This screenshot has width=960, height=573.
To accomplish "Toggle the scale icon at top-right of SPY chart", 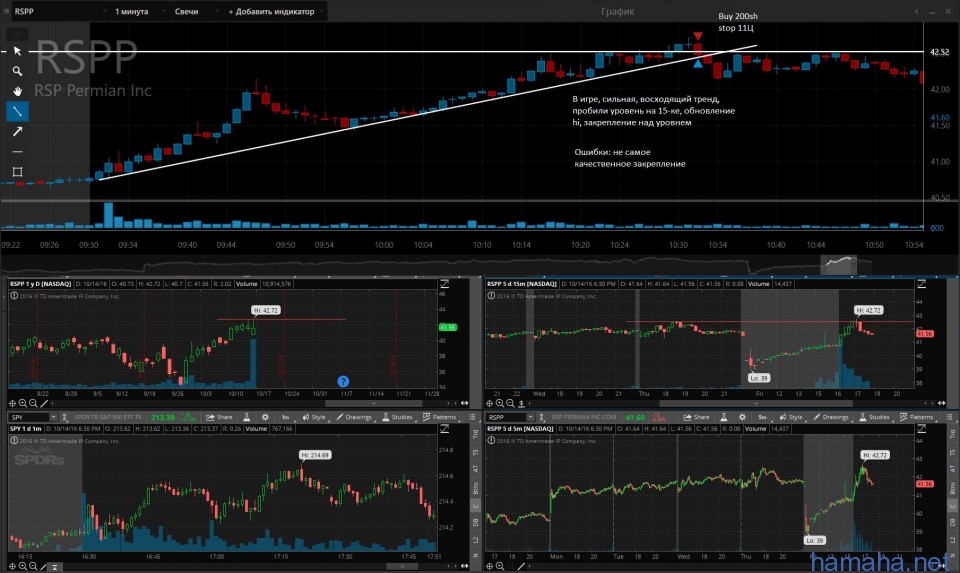I will pos(444,429).
